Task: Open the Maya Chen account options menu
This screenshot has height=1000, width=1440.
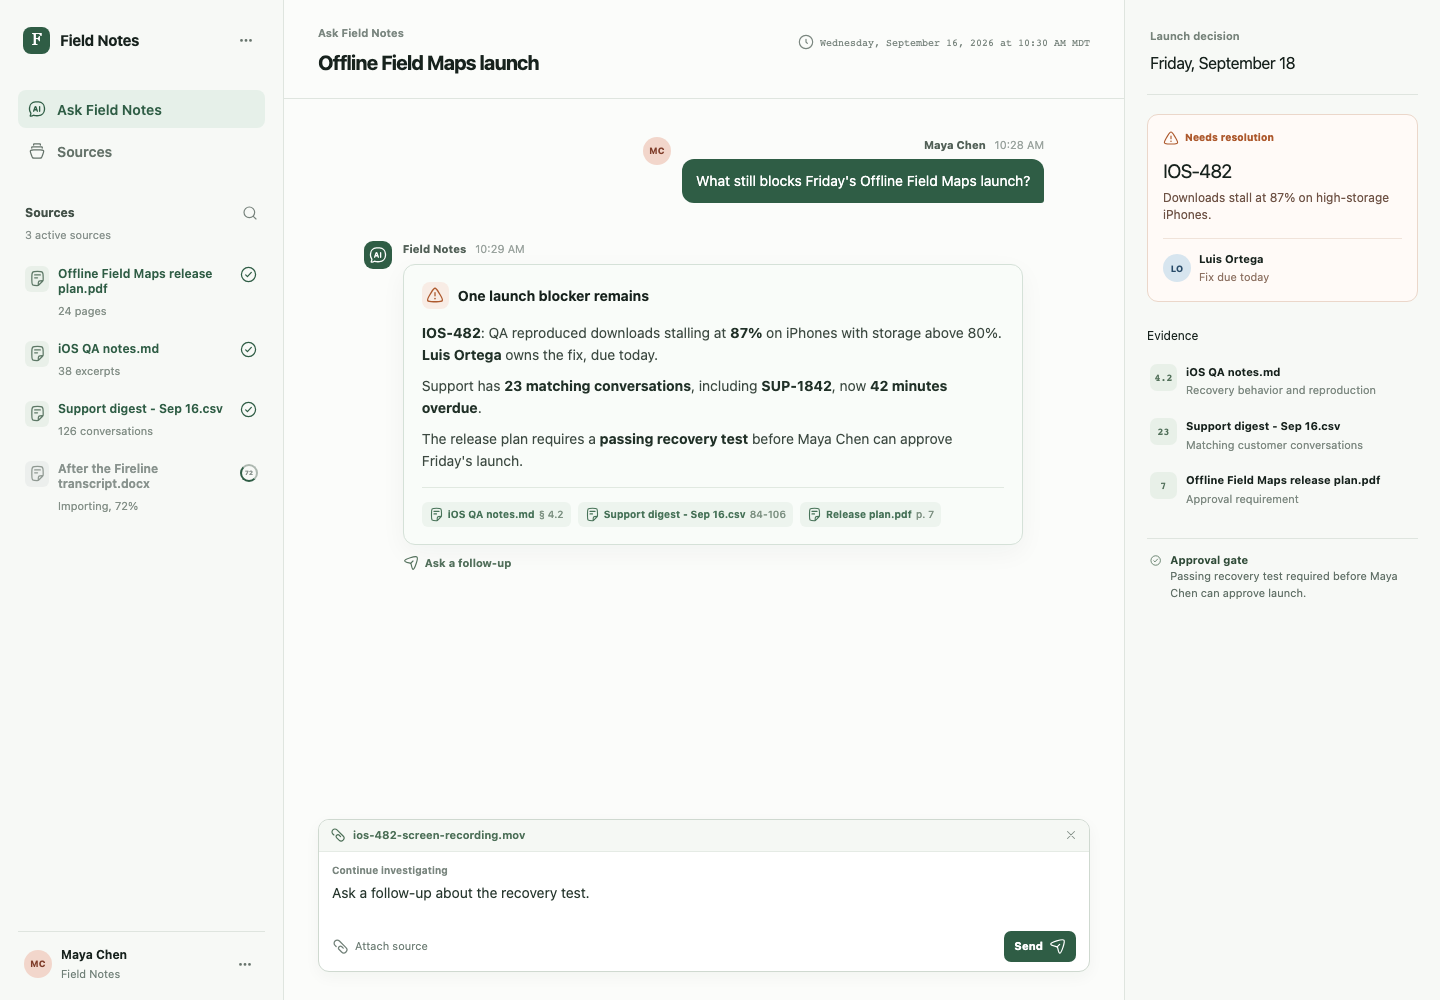Action: (x=245, y=964)
